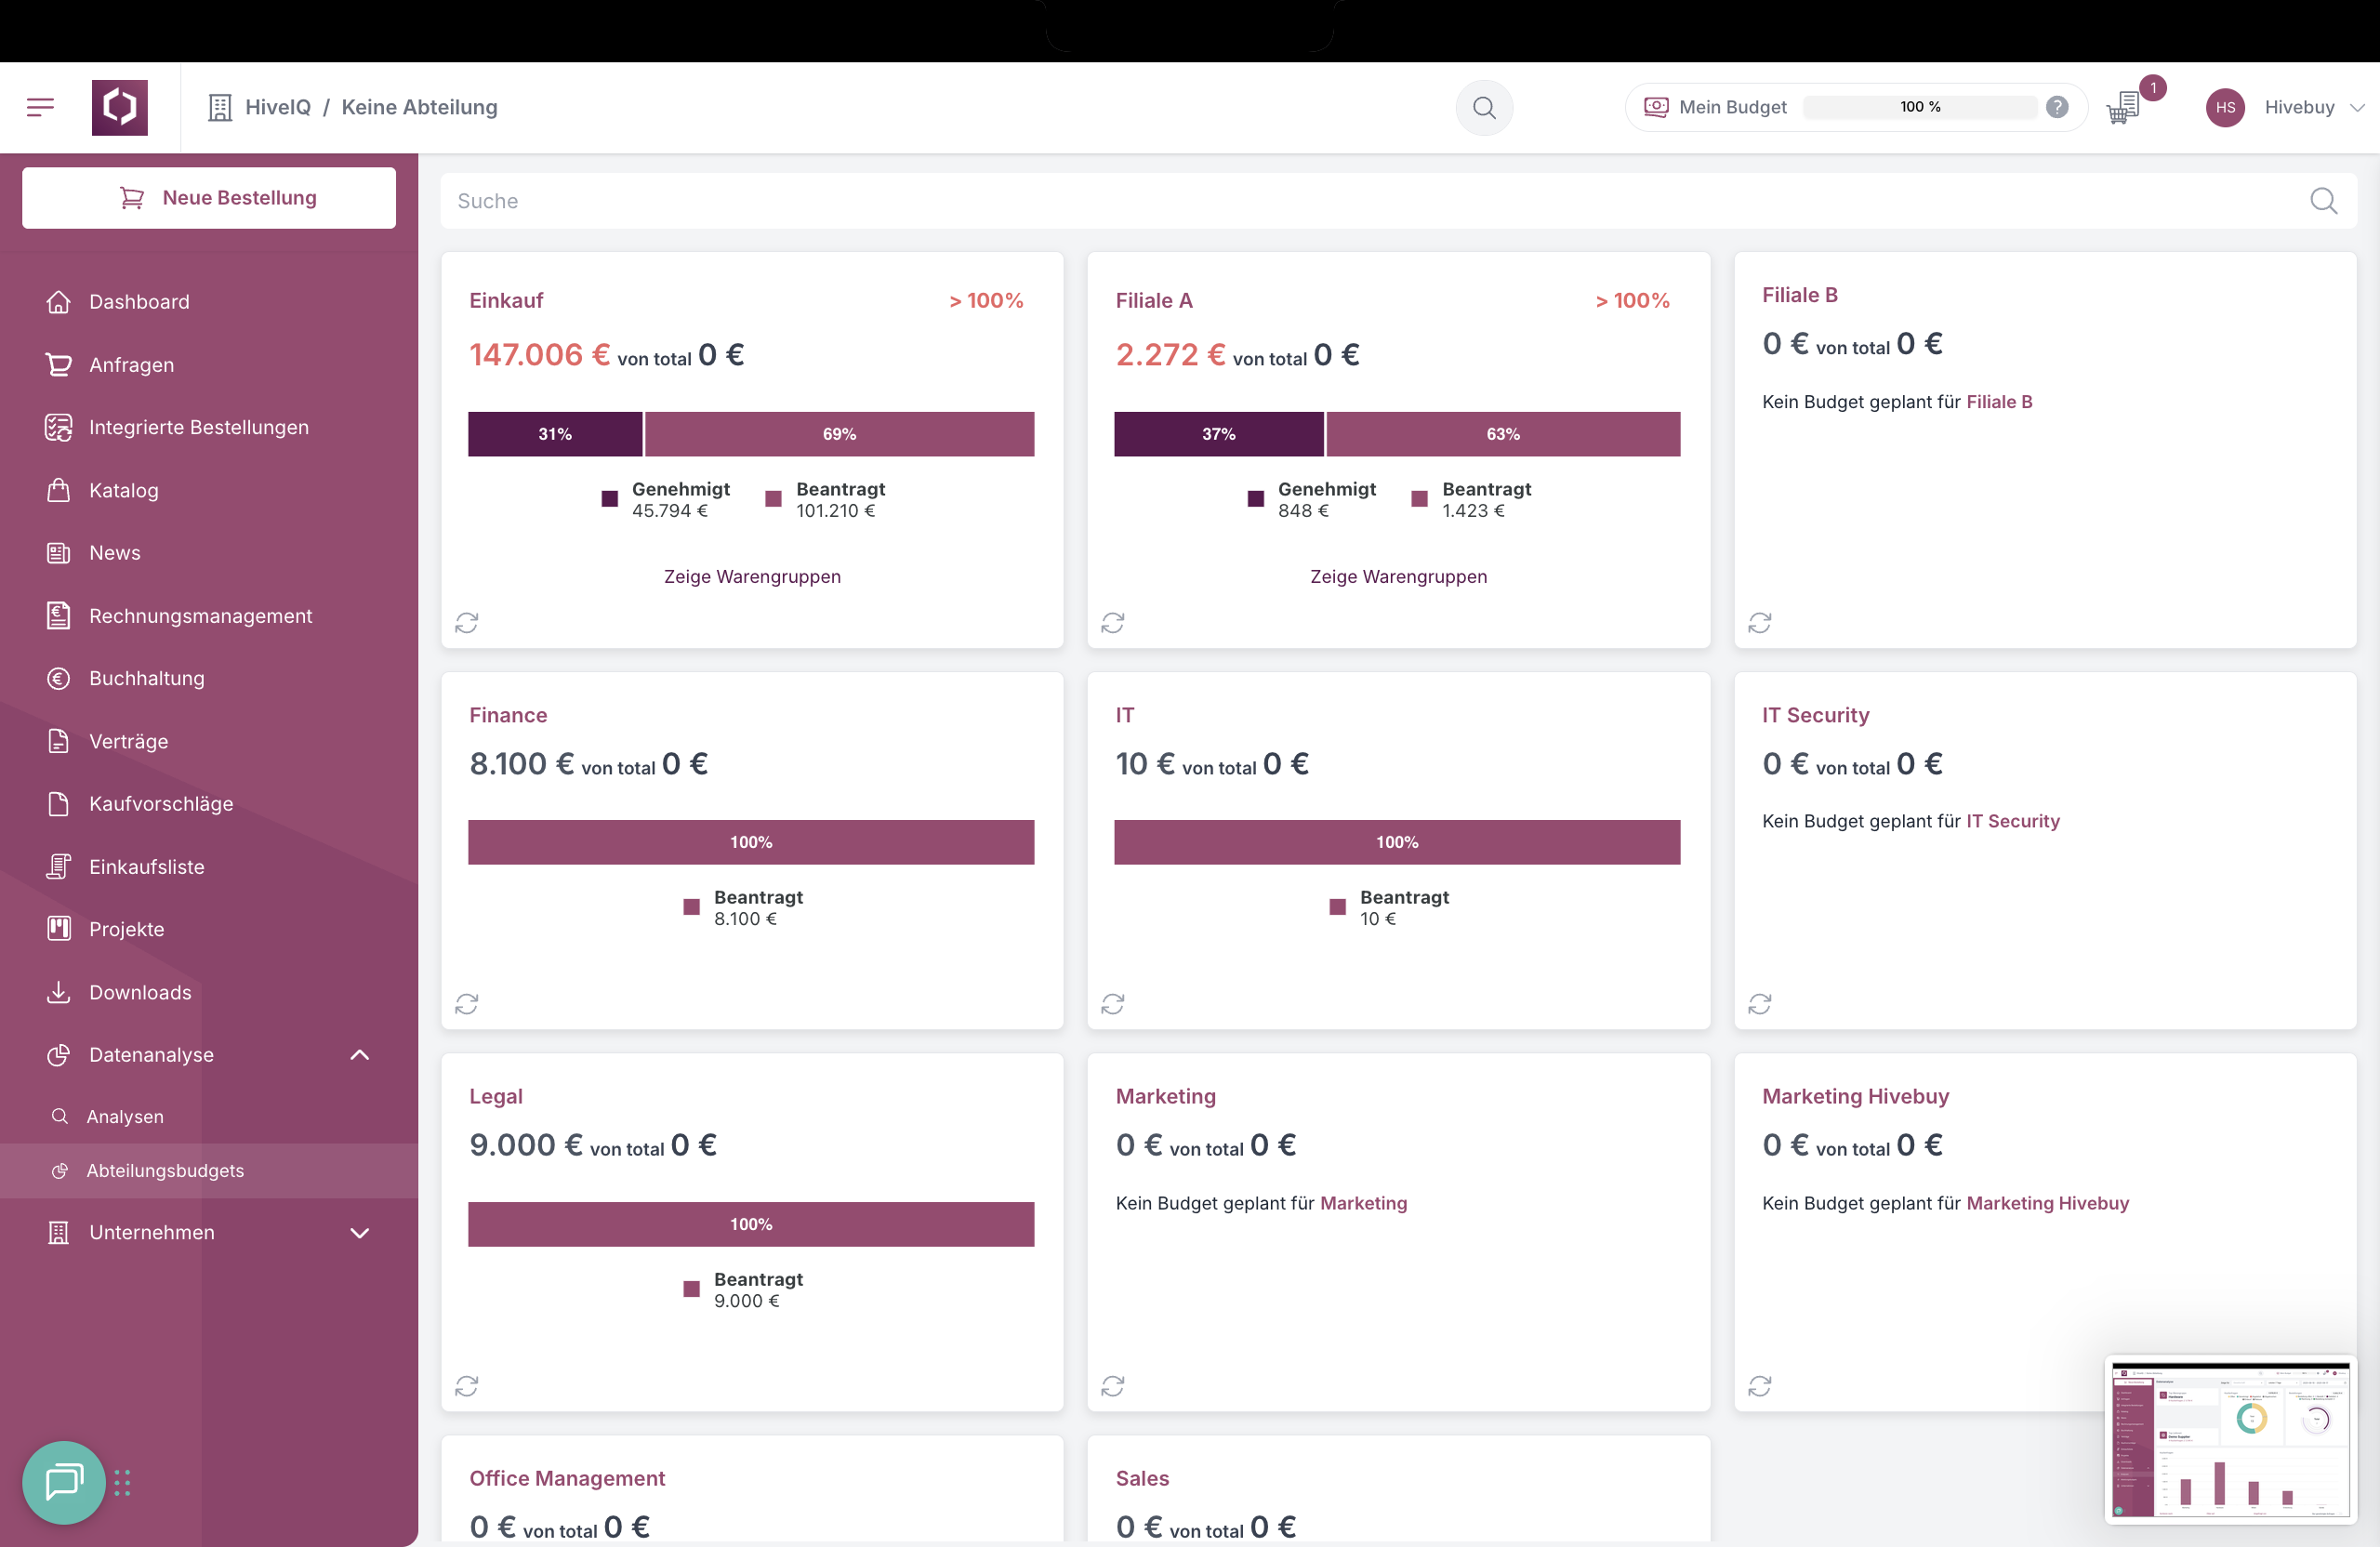Open the shopping cart with 1 item
Screen dimensions: 2380x1547
2121,108
